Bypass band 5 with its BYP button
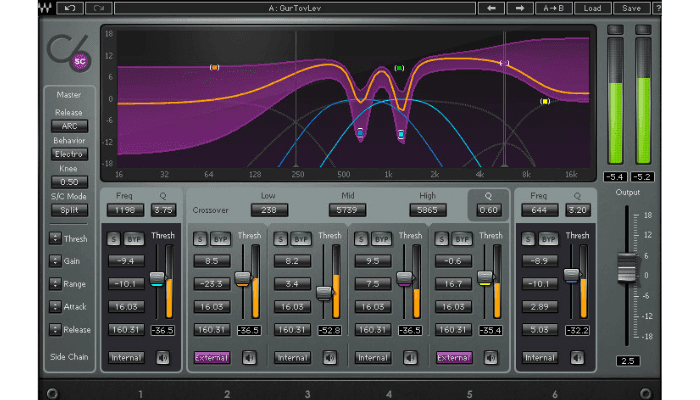700x400 pixels. [x=462, y=239]
